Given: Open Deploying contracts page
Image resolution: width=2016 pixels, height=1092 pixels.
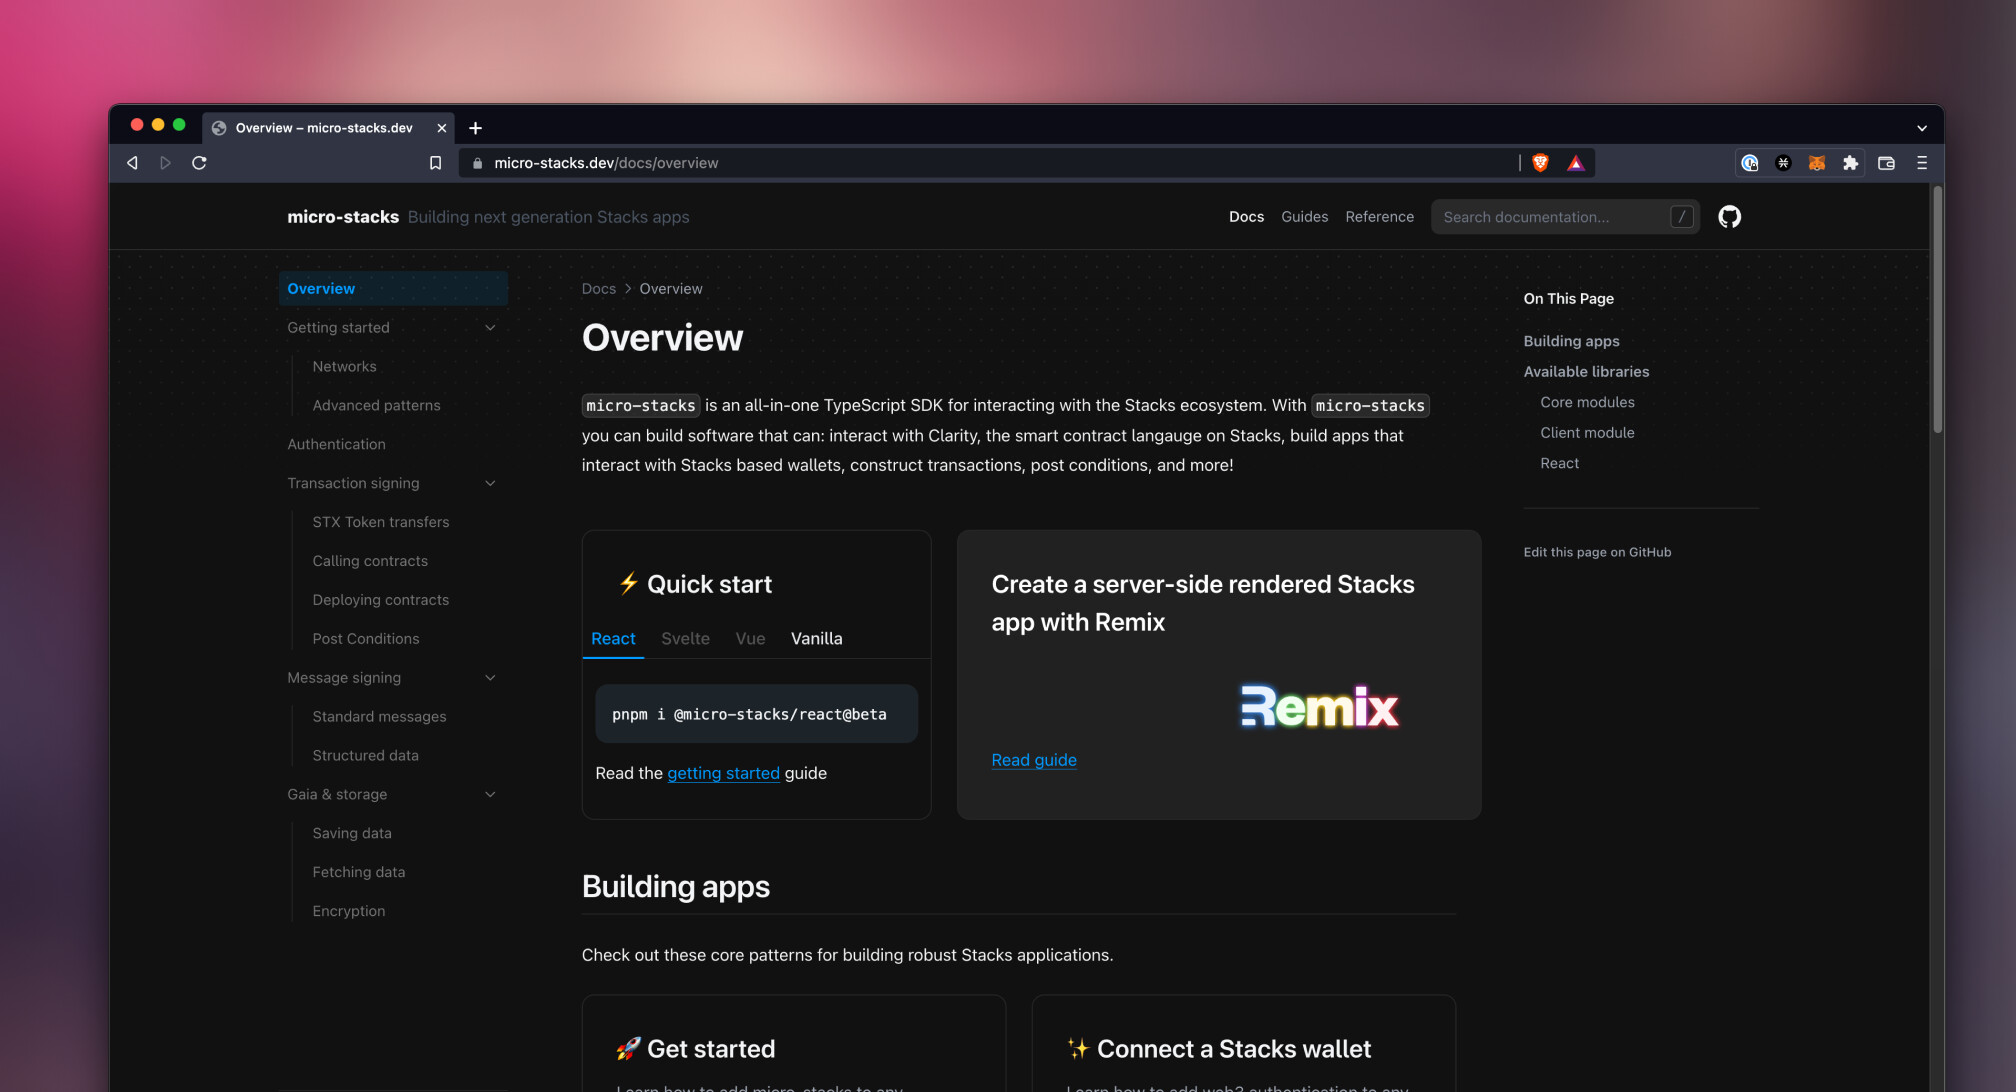Looking at the screenshot, I should pos(380,600).
